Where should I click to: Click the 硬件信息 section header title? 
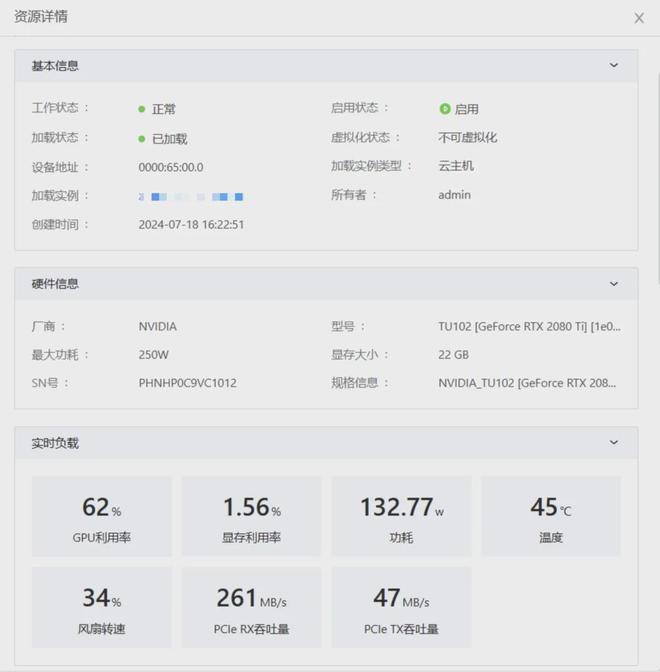click(55, 284)
